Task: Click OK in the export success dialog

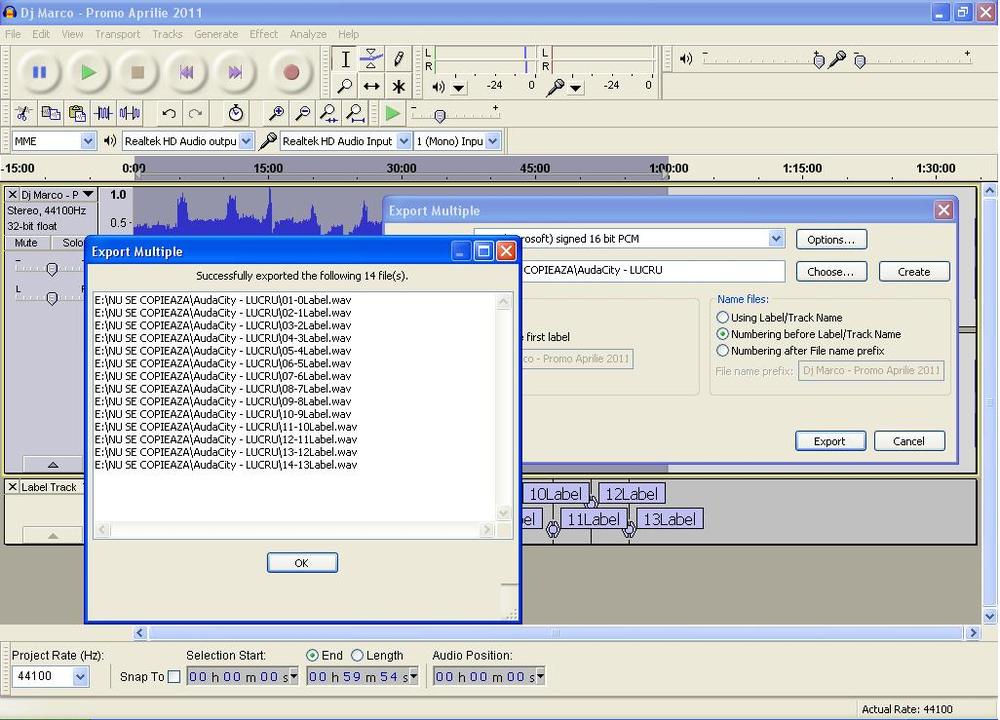Action: (302, 562)
